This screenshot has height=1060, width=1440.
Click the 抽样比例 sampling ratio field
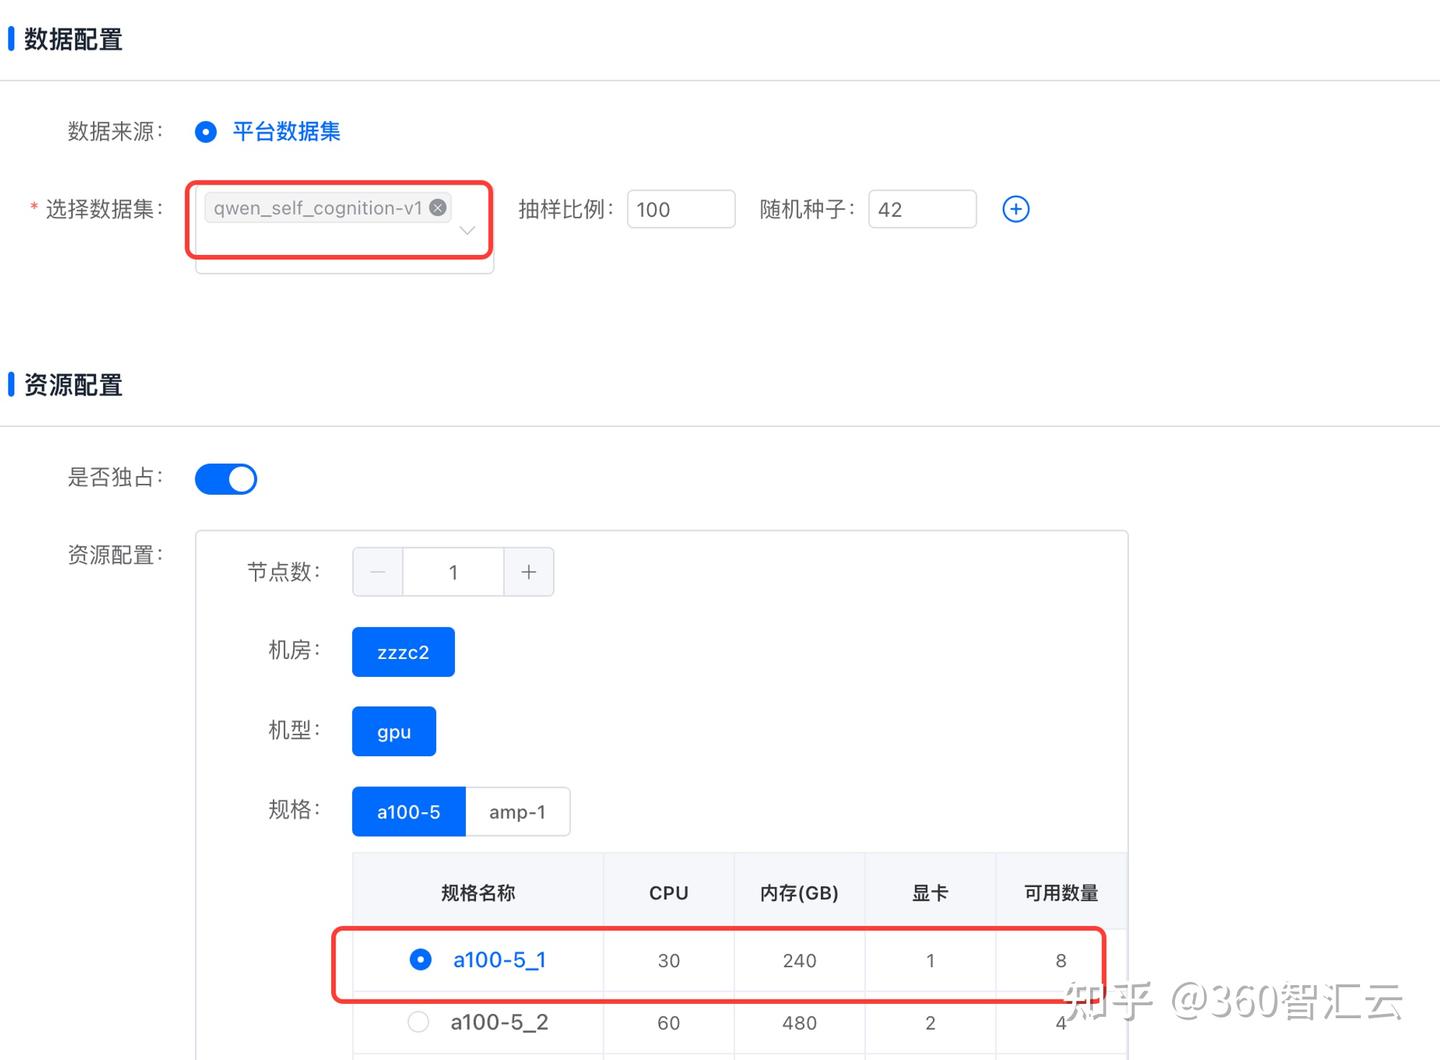(x=680, y=209)
